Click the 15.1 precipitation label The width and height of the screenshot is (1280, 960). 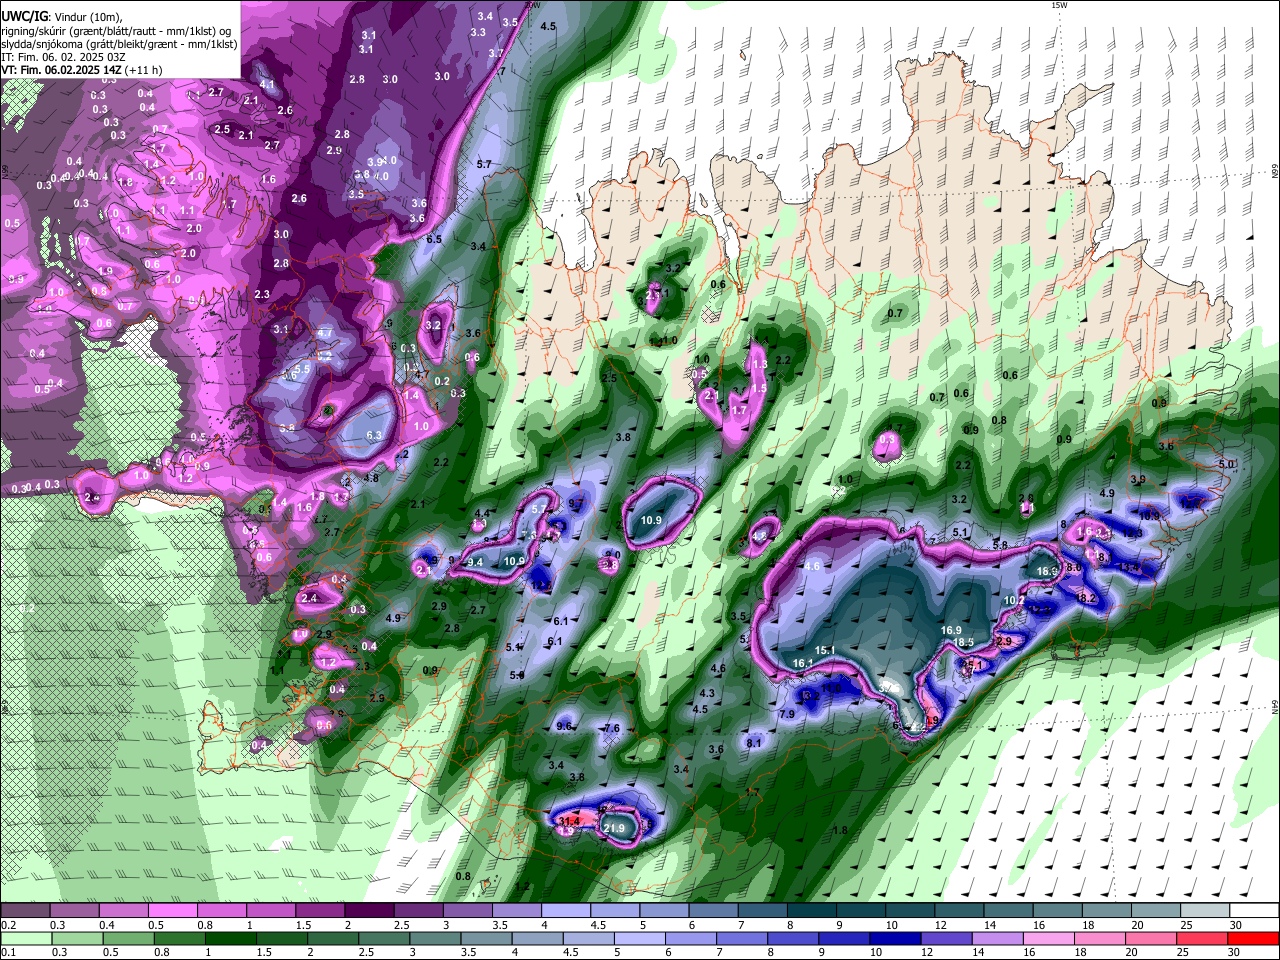pos(825,650)
